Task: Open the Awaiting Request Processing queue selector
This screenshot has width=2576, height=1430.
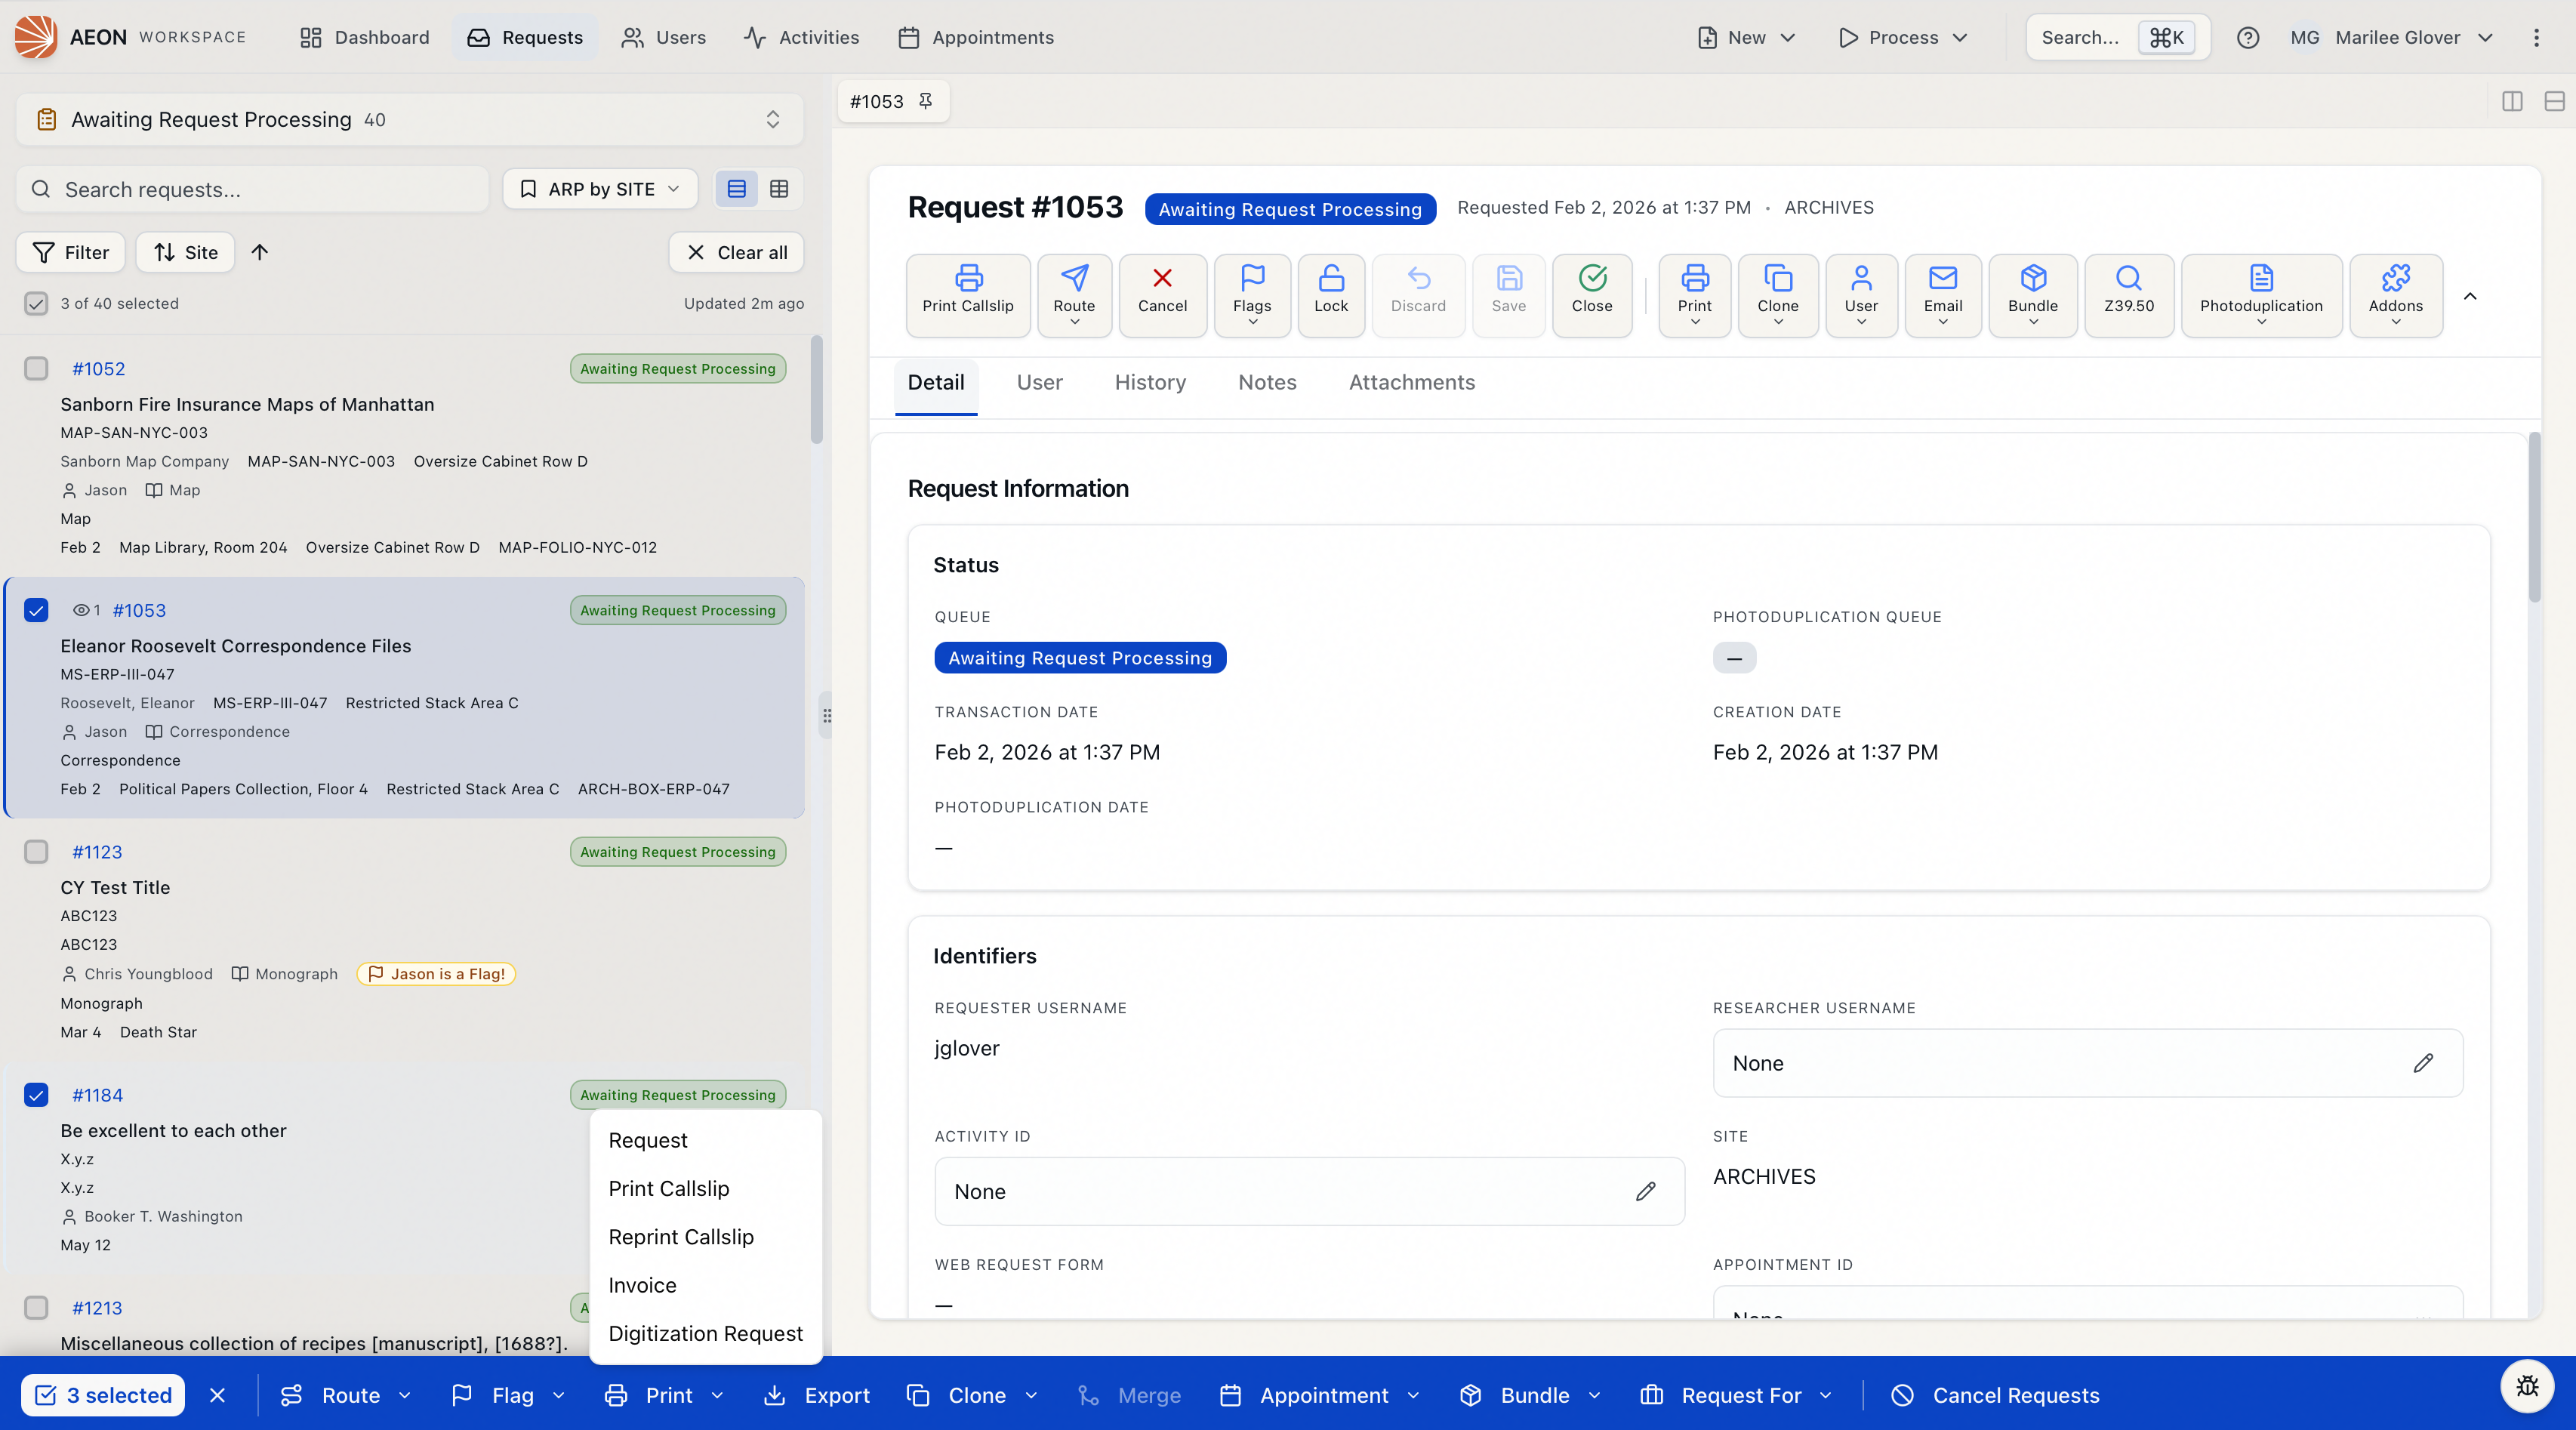Action: (409, 119)
